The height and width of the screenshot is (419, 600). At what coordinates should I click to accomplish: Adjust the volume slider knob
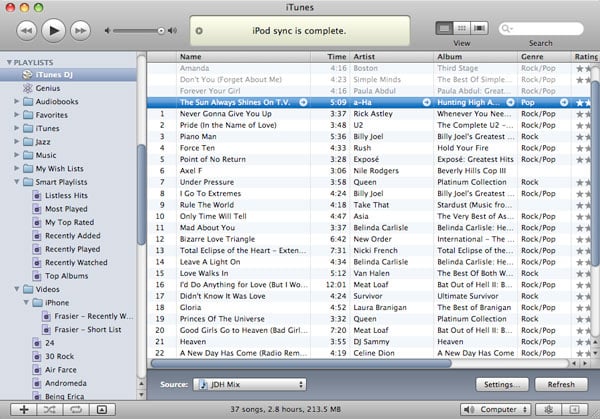161,31
